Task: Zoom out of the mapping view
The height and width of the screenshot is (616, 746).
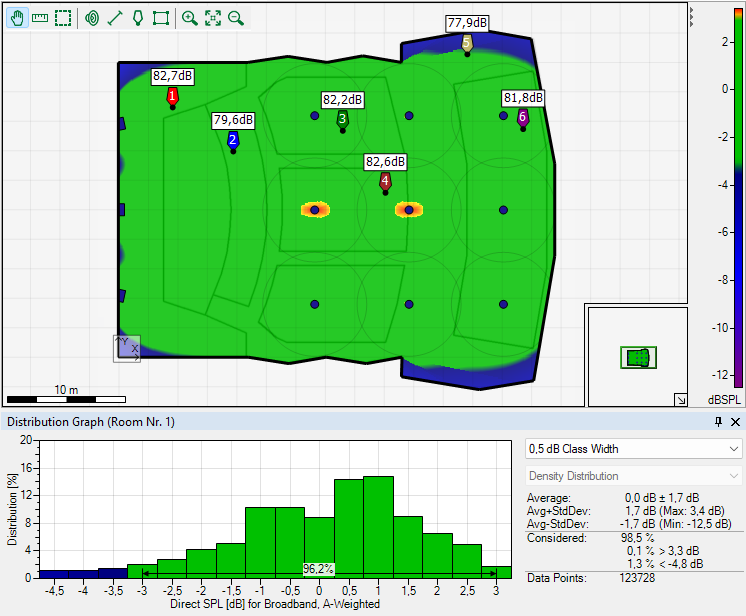Action: (x=236, y=18)
